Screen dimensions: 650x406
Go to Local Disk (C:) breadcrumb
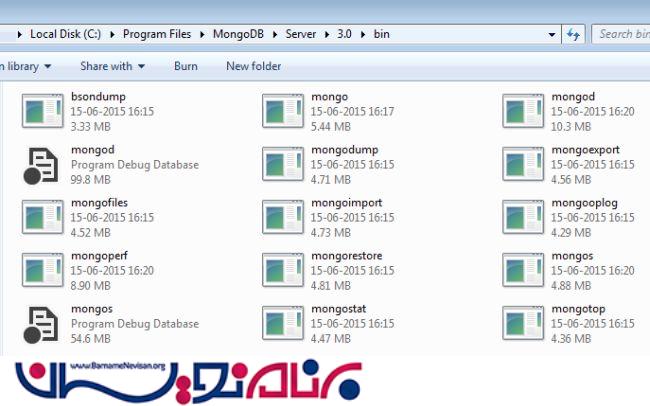pos(65,34)
